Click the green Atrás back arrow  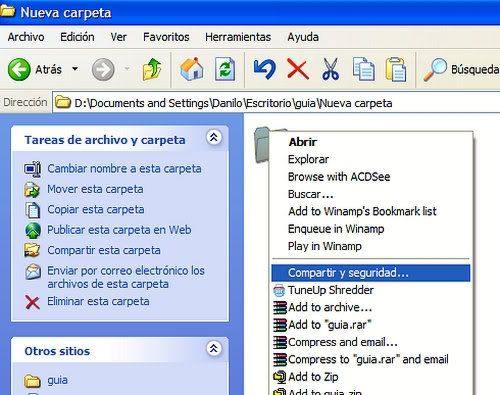pos(19,69)
